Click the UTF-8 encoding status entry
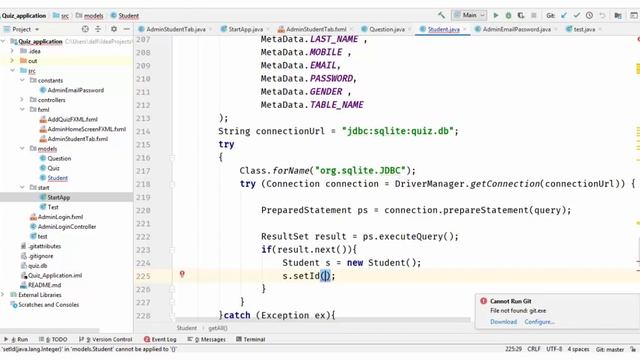640x360 pixels. coord(554,349)
